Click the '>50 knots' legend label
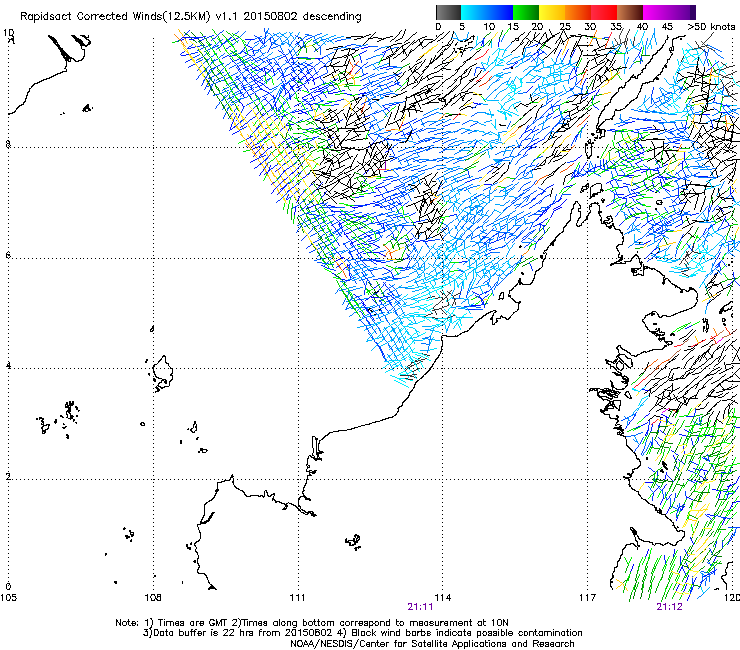Screen dimensions: 740x650 tap(711, 26)
